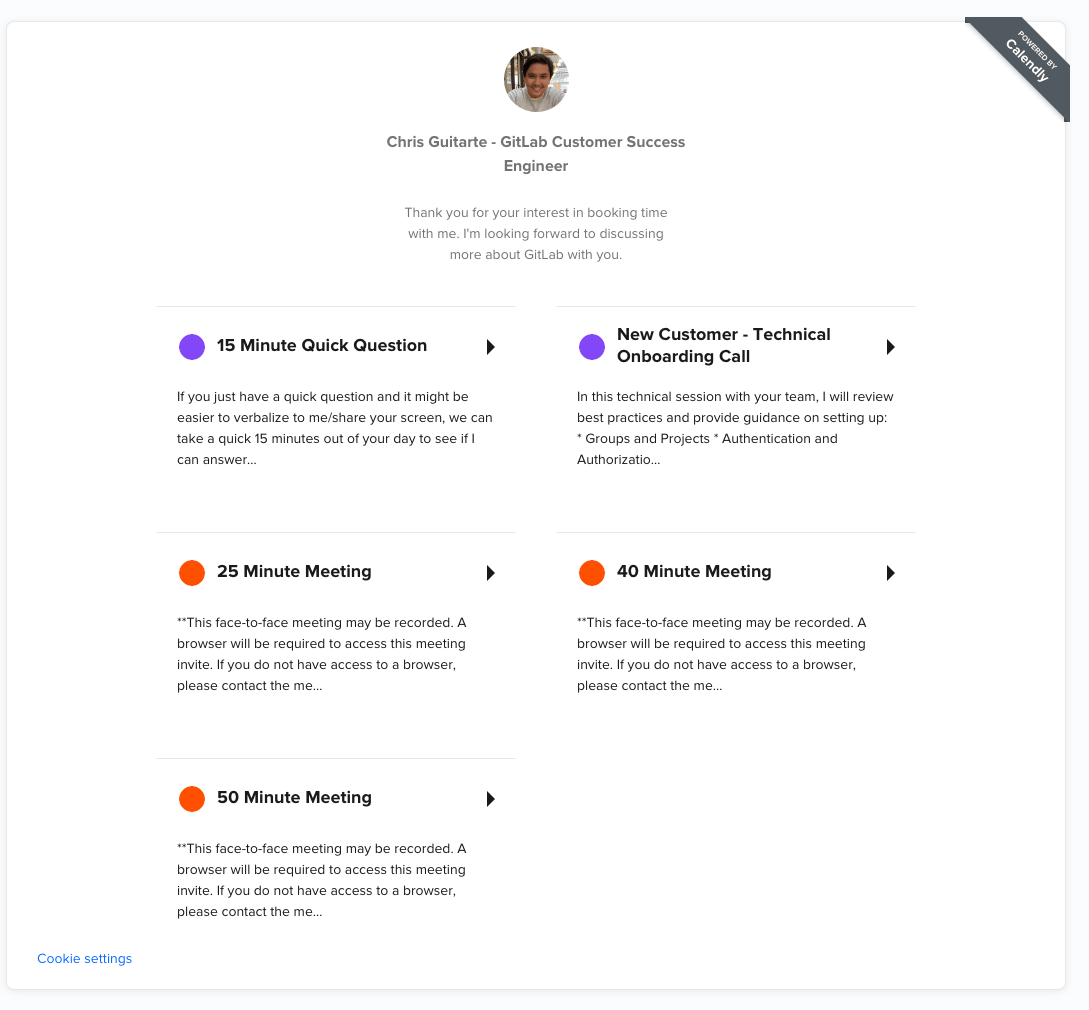
Task: Expand the 40 Minute Meeting details
Action: pyautogui.click(x=890, y=573)
